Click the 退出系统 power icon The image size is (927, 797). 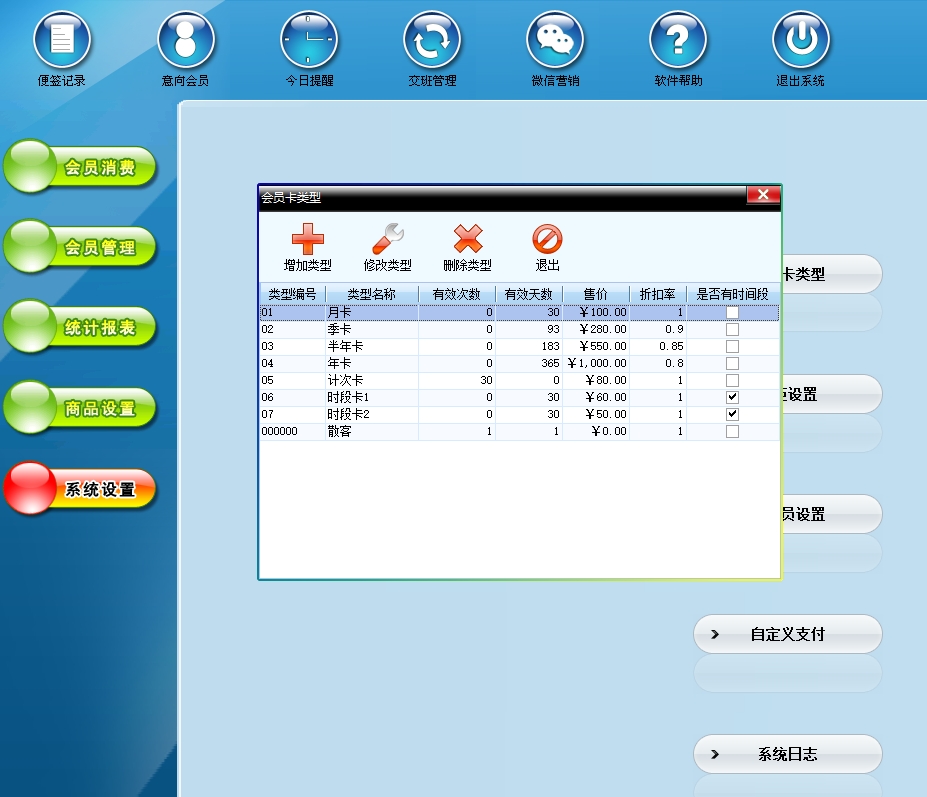pyautogui.click(x=801, y=41)
